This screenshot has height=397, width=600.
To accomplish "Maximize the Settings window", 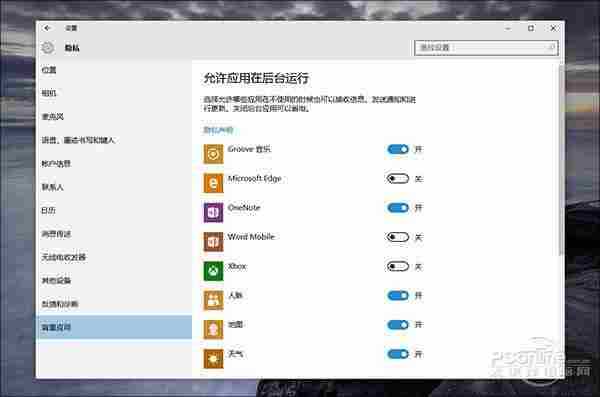I will [x=531, y=28].
